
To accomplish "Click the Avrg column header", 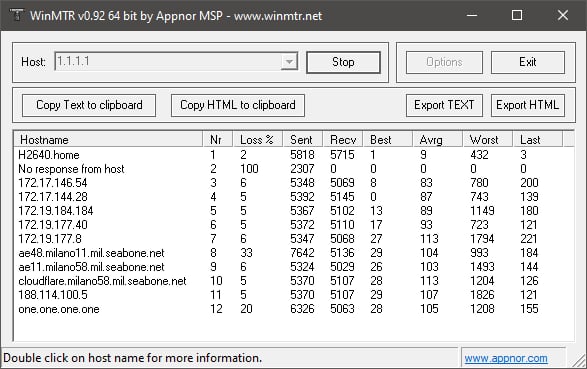I will (x=437, y=140).
